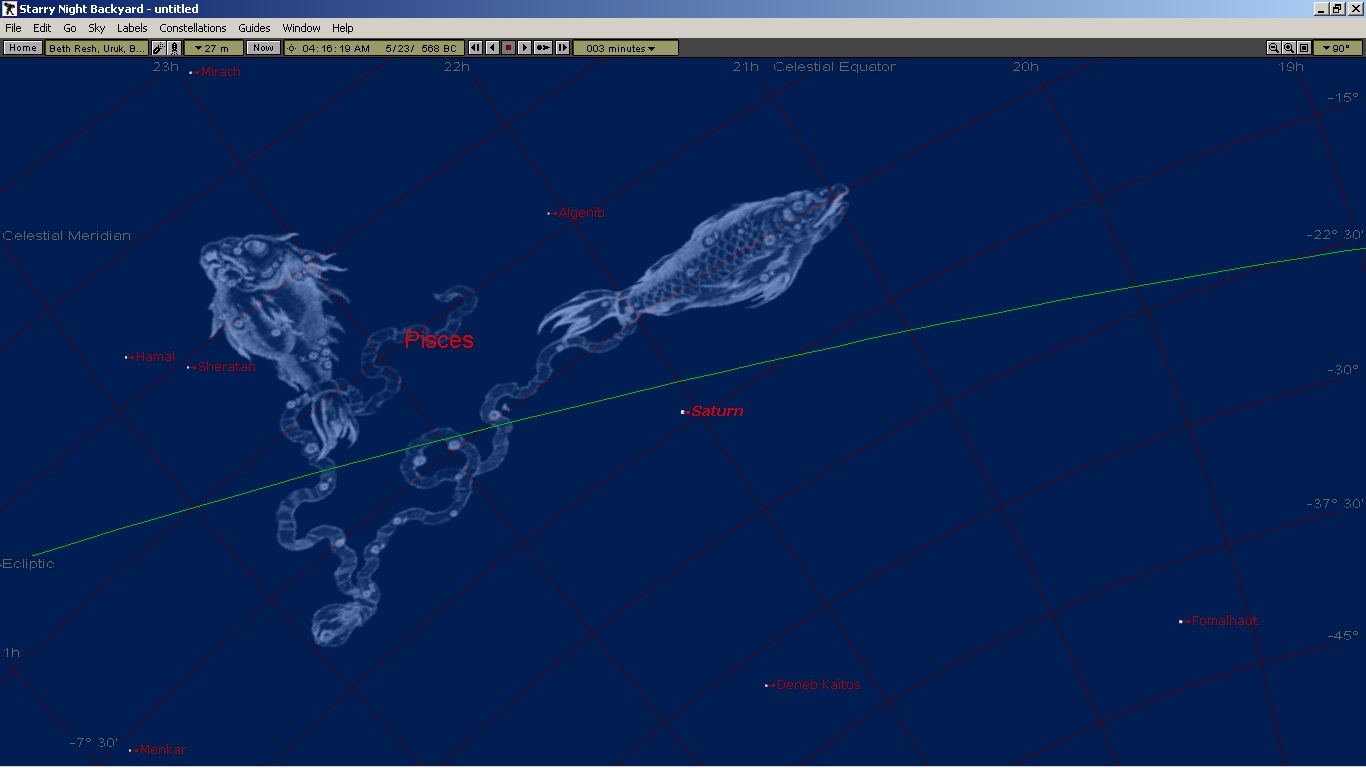The image size is (1366, 768).
Task: Click the -15° declination label
Action: click(x=1342, y=98)
